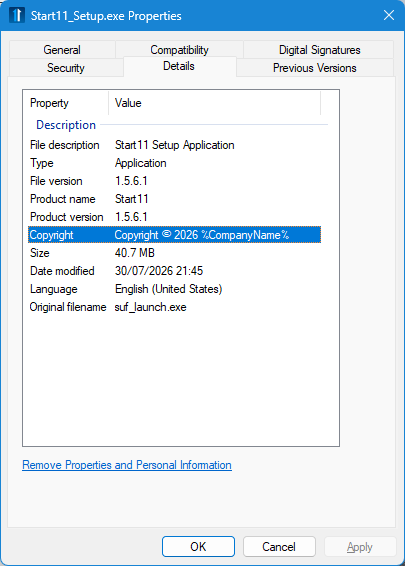
Task: Select the Size row label
Action: tap(39, 253)
